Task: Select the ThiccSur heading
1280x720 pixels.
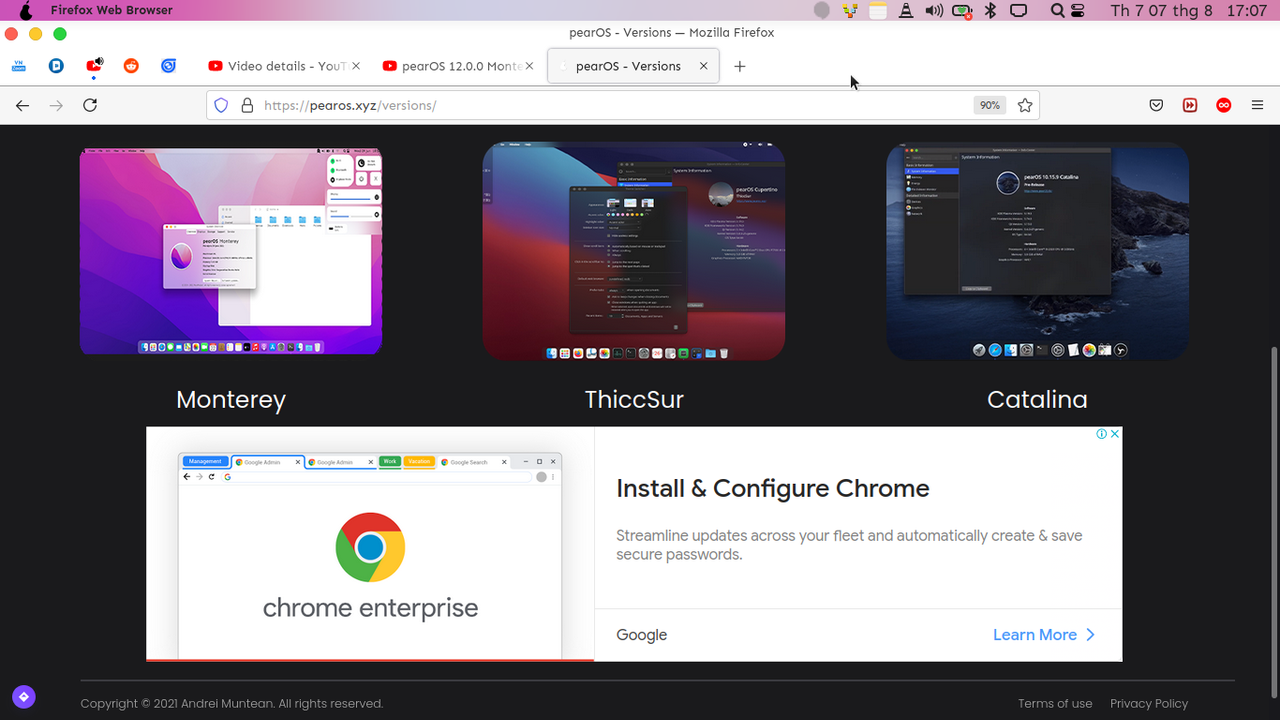Action: pyautogui.click(x=634, y=399)
